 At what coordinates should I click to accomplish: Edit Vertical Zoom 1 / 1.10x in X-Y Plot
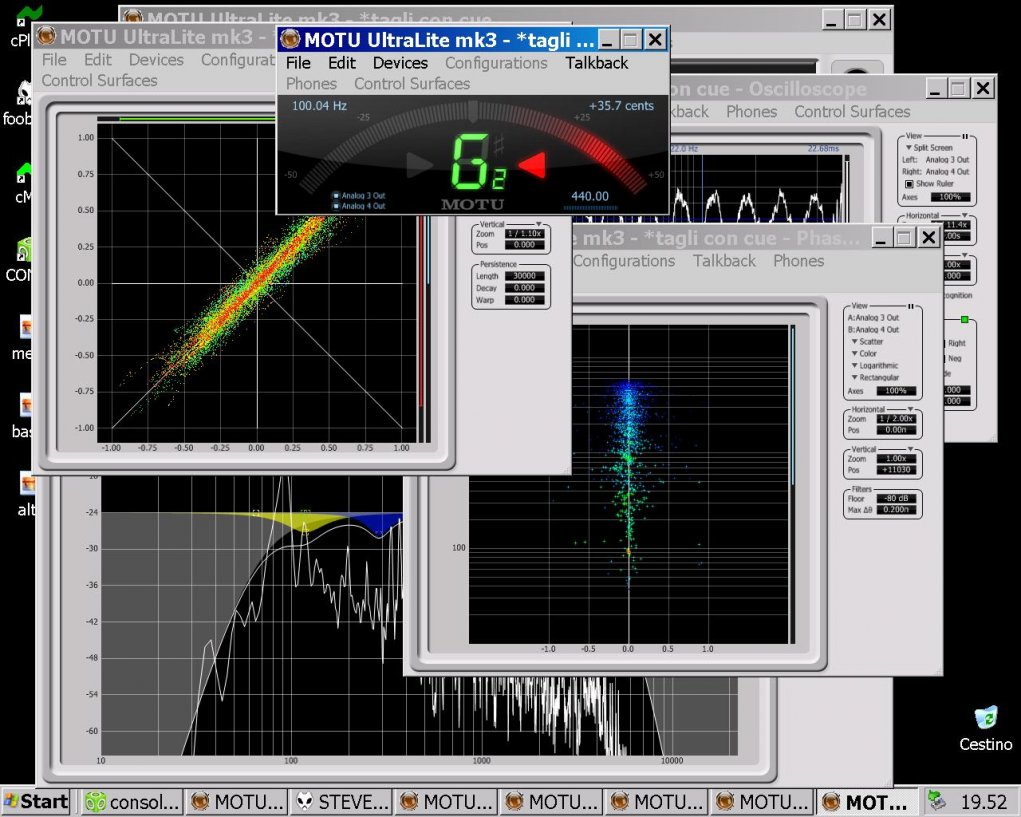(x=524, y=234)
